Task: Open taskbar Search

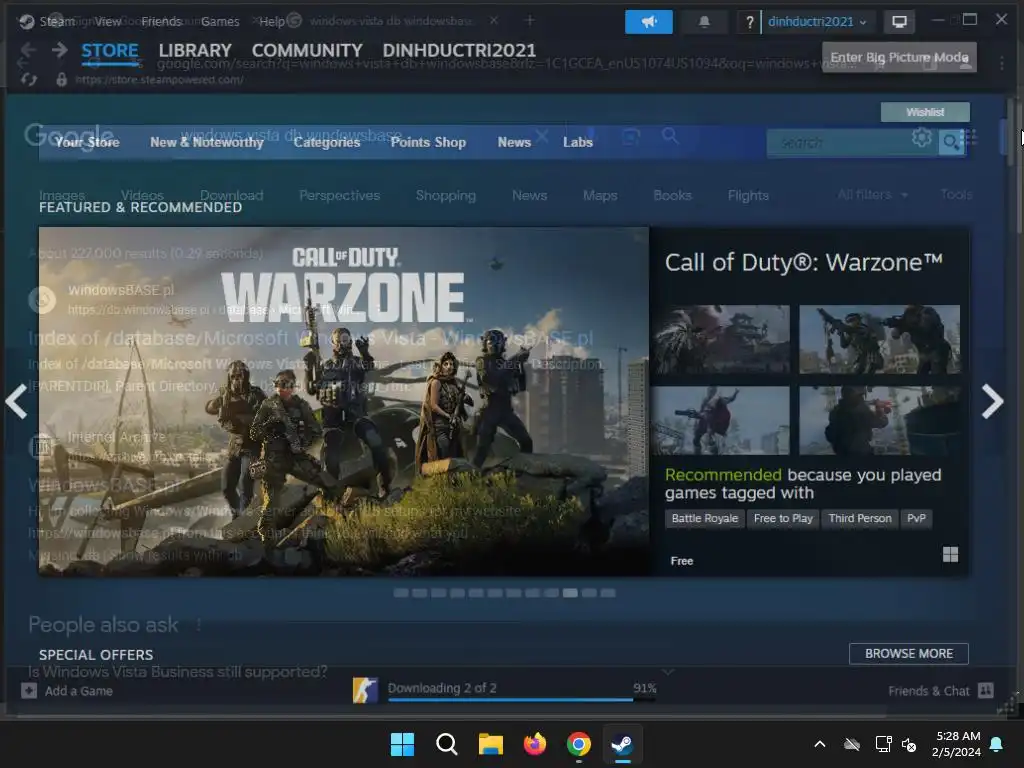Action: [447, 744]
